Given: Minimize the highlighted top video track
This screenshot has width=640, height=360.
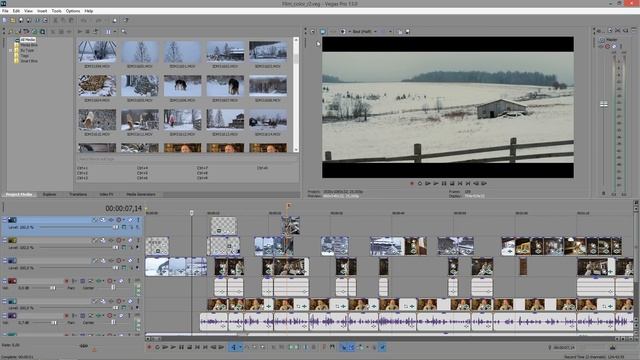Looking at the screenshot, I should 4,220.
